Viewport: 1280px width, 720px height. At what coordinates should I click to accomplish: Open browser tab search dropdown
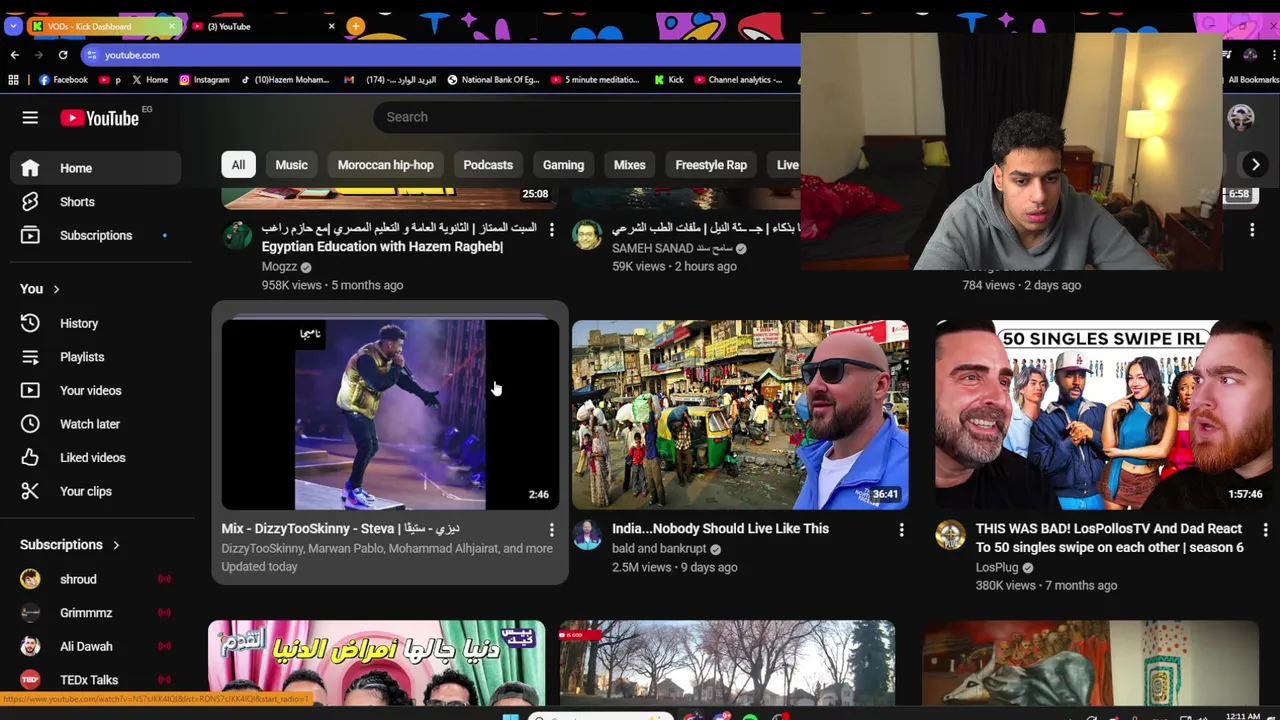click(13, 26)
